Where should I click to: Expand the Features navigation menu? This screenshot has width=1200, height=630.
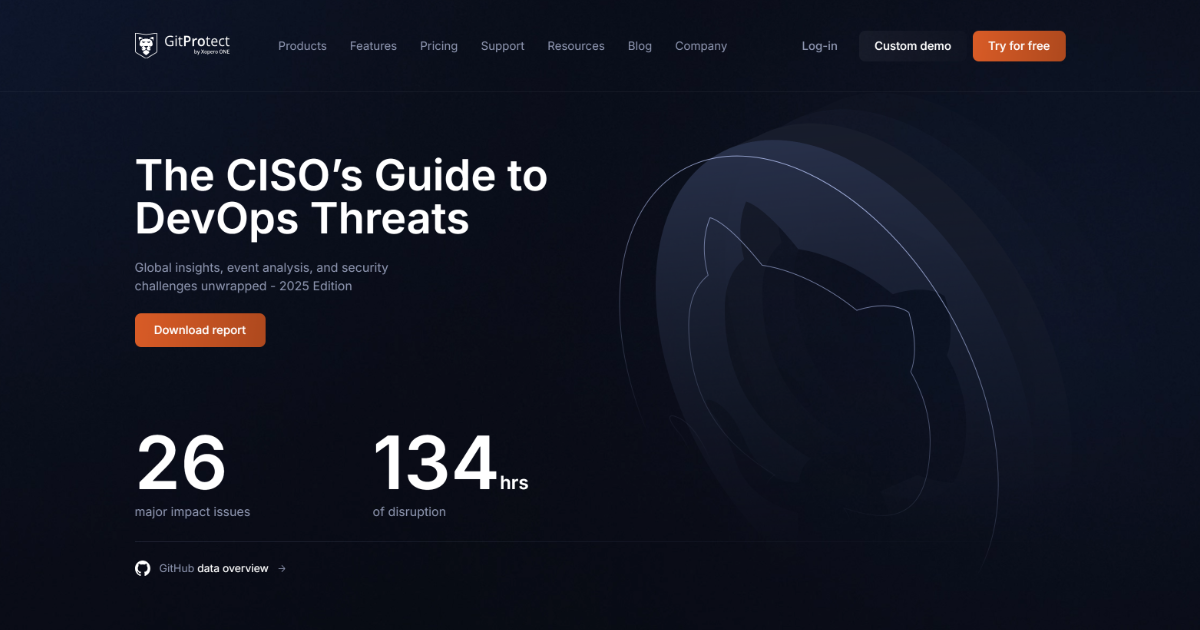pyautogui.click(x=373, y=46)
